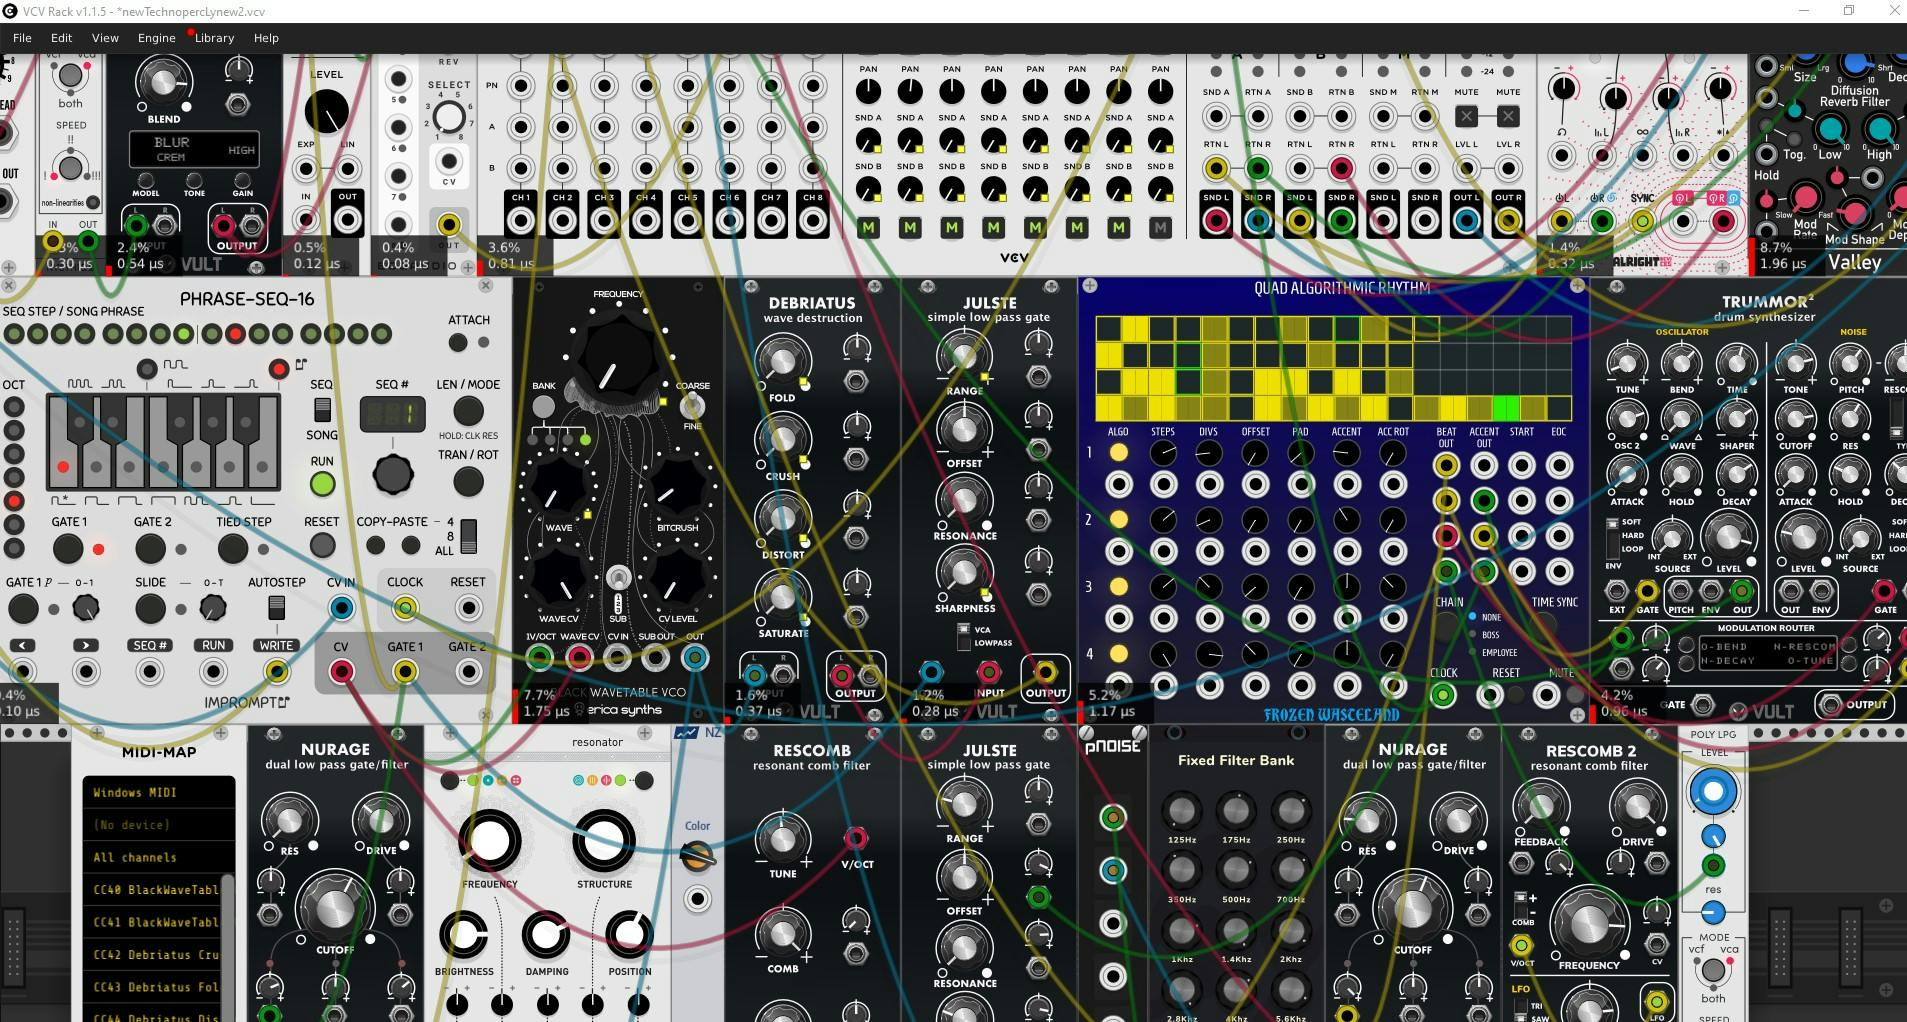The width and height of the screenshot is (1907, 1022).
Task: Click Phrase-Seq-16 CLOCK input jack
Action: pyautogui.click(x=404, y=608)
